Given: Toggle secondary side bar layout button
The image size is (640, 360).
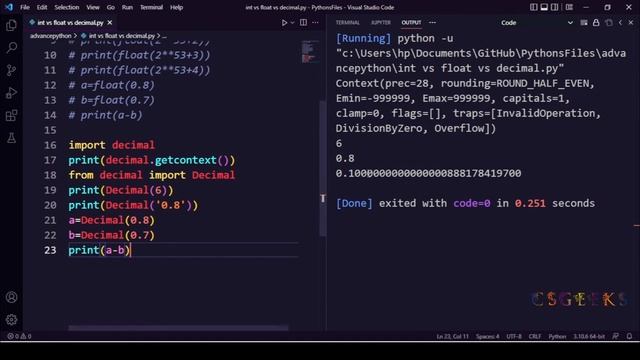Looking at the screenshot, I should pos(555,7).
